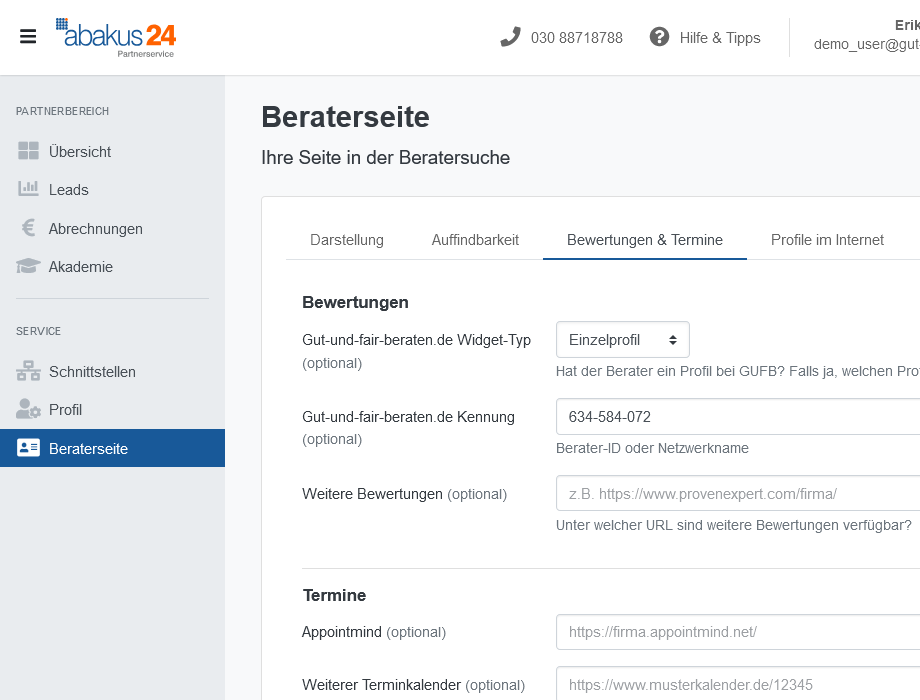Click the question mark help icon

659,37
